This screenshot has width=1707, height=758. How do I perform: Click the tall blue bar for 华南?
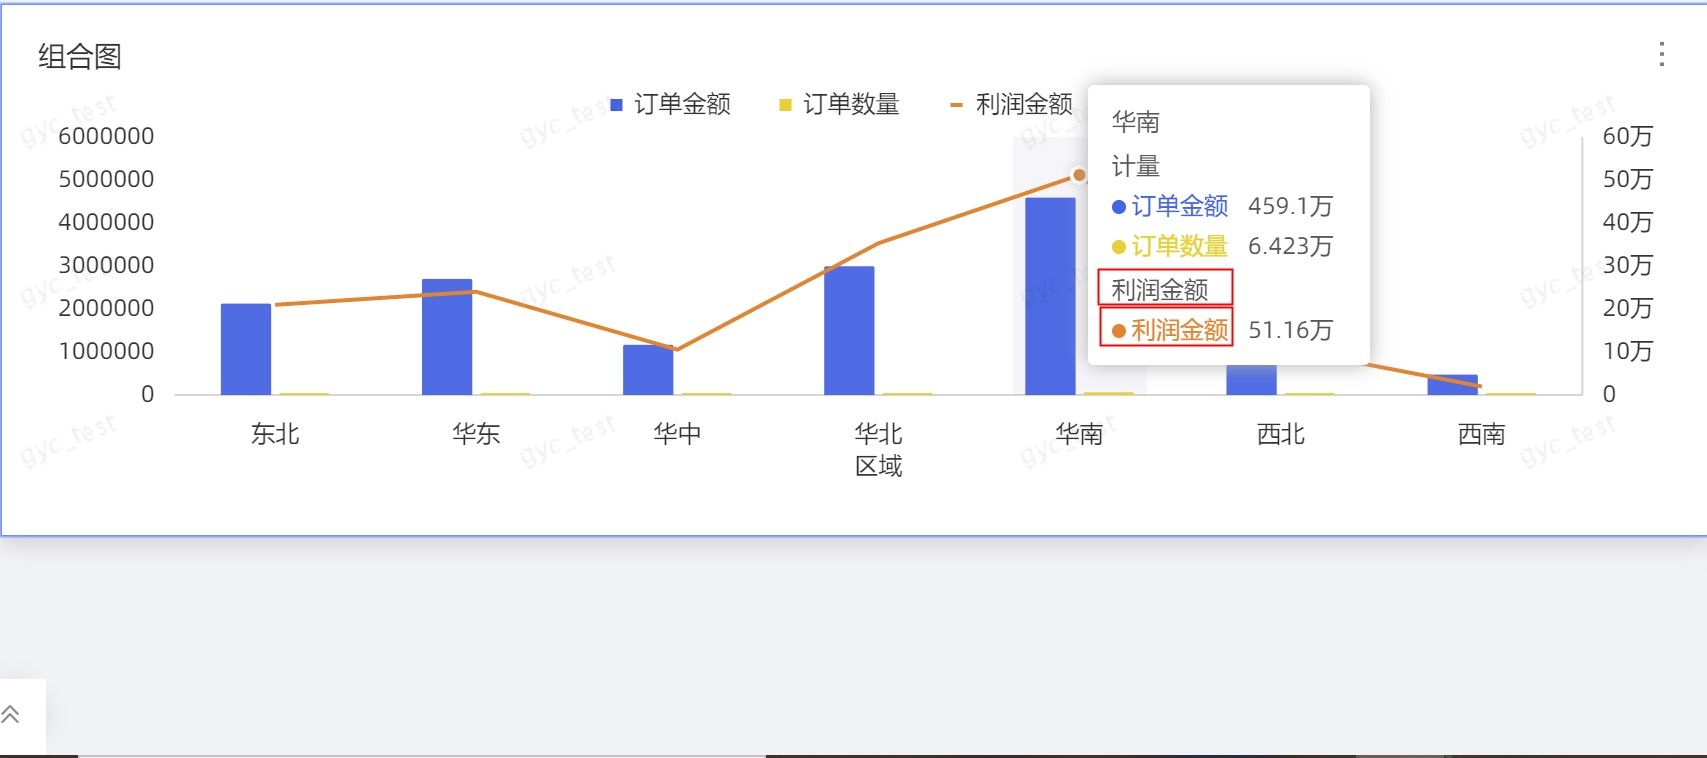(x=1050, y=296)
